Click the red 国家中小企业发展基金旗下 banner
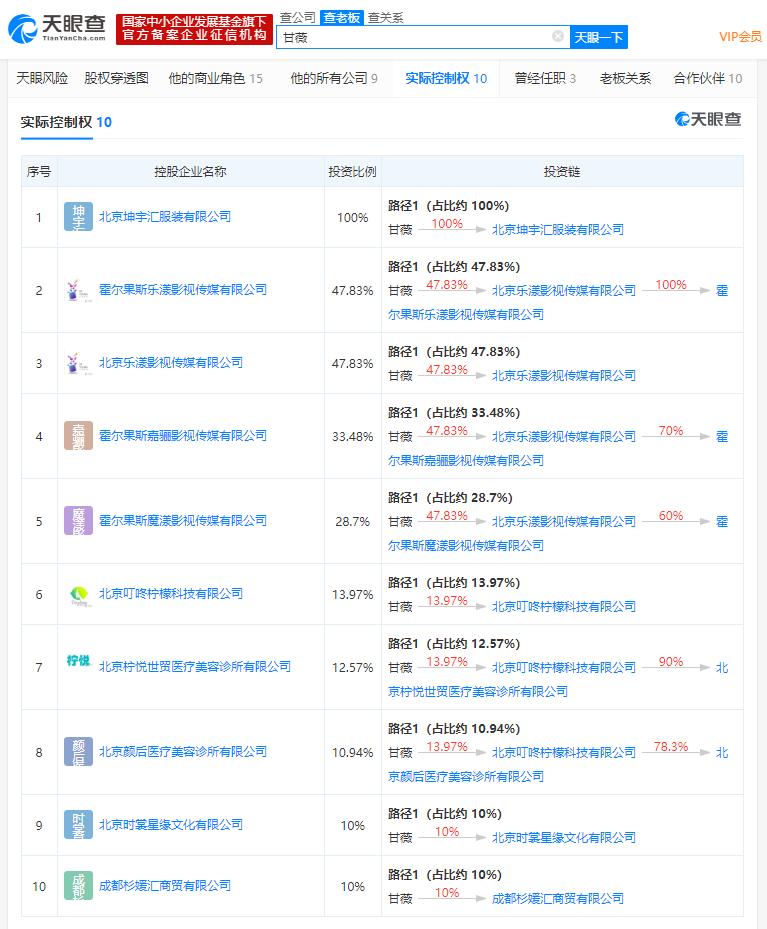 [194, 28]
